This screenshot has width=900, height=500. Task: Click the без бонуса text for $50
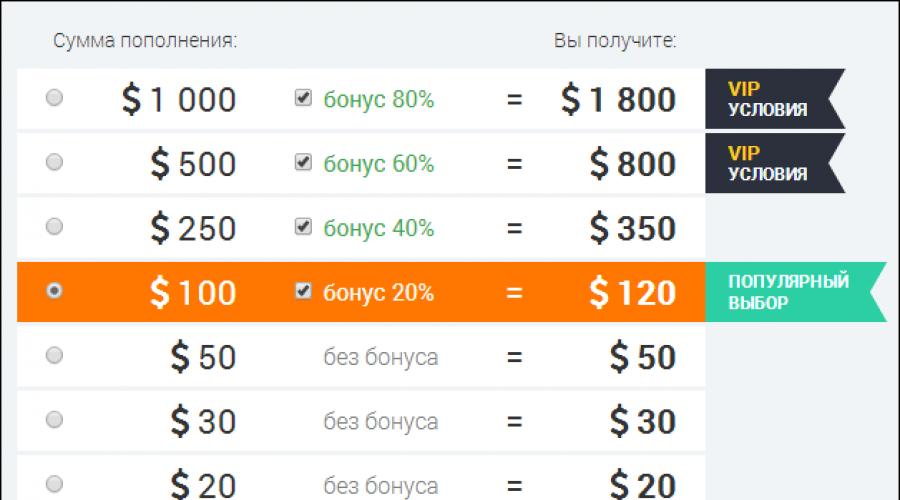[x=380, y=357]
